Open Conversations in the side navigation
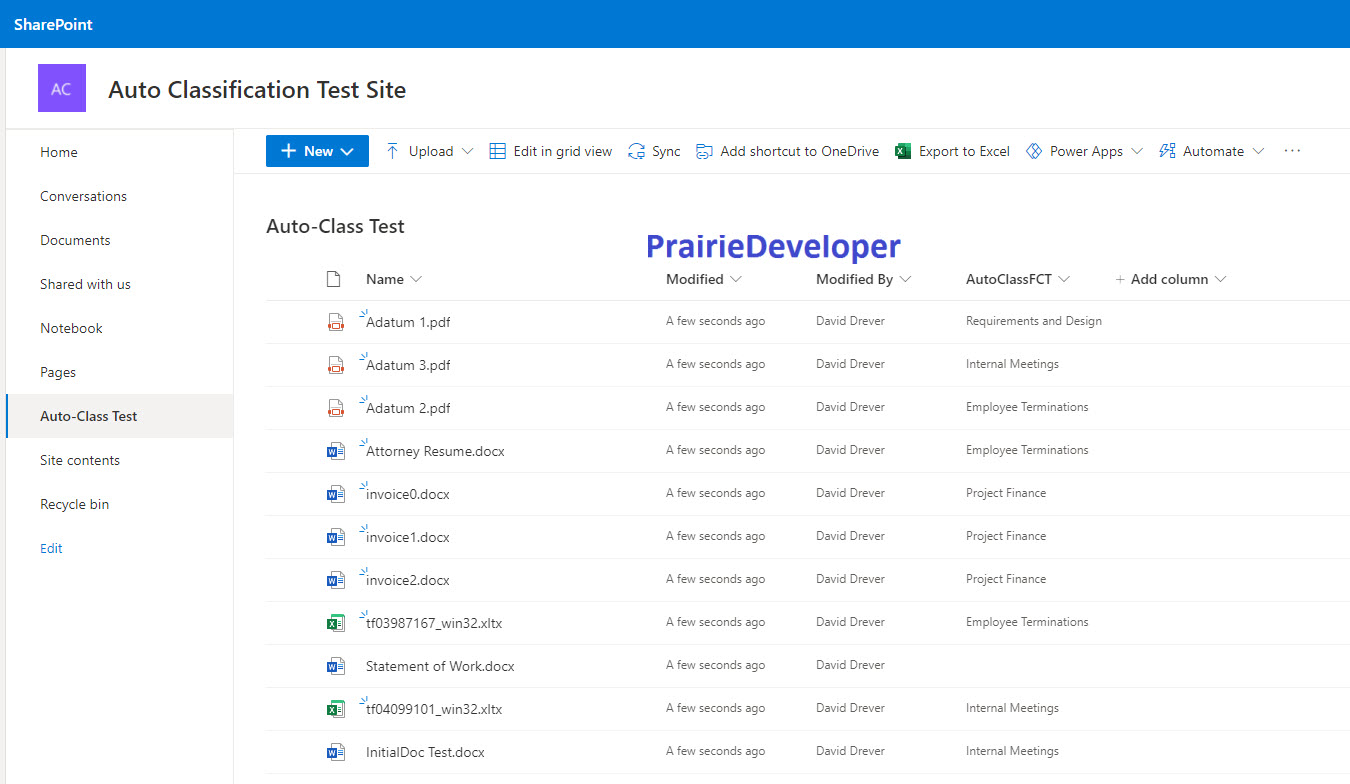 tap(83, 196)
